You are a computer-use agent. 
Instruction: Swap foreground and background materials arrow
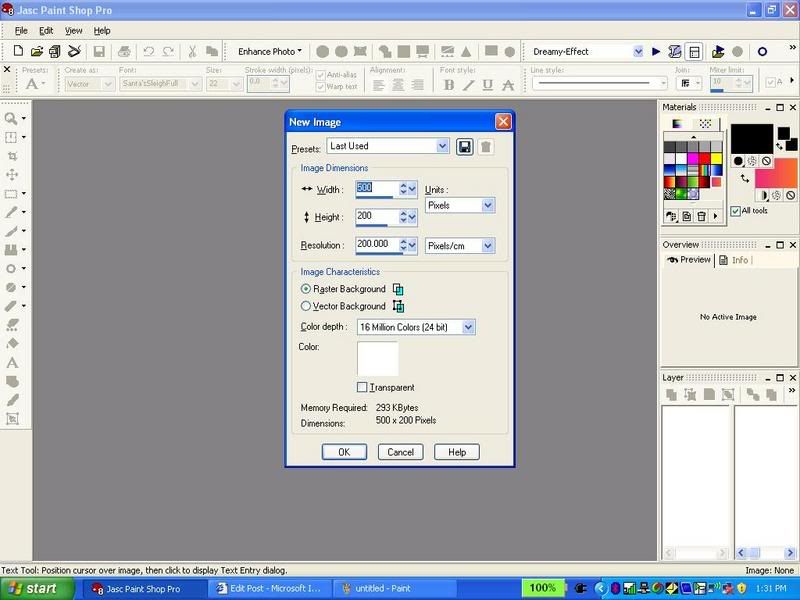[745, 178]
